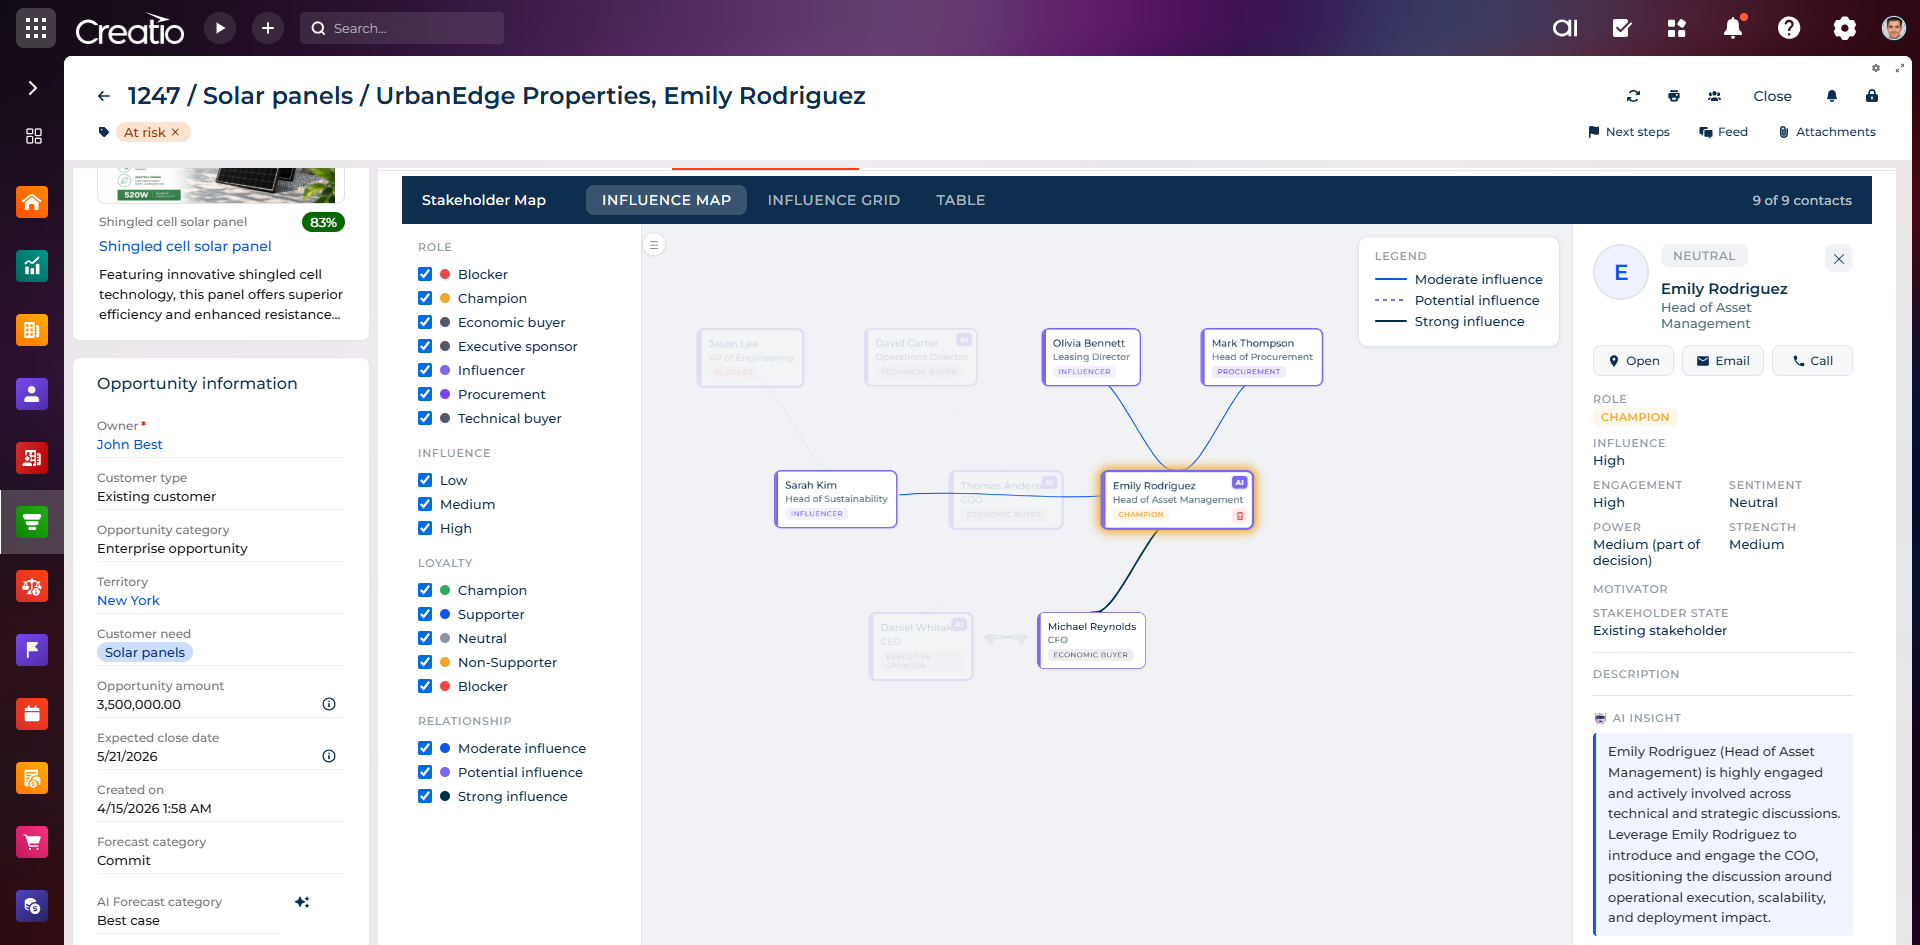Disable the Strong influence relationship filter

425,796
